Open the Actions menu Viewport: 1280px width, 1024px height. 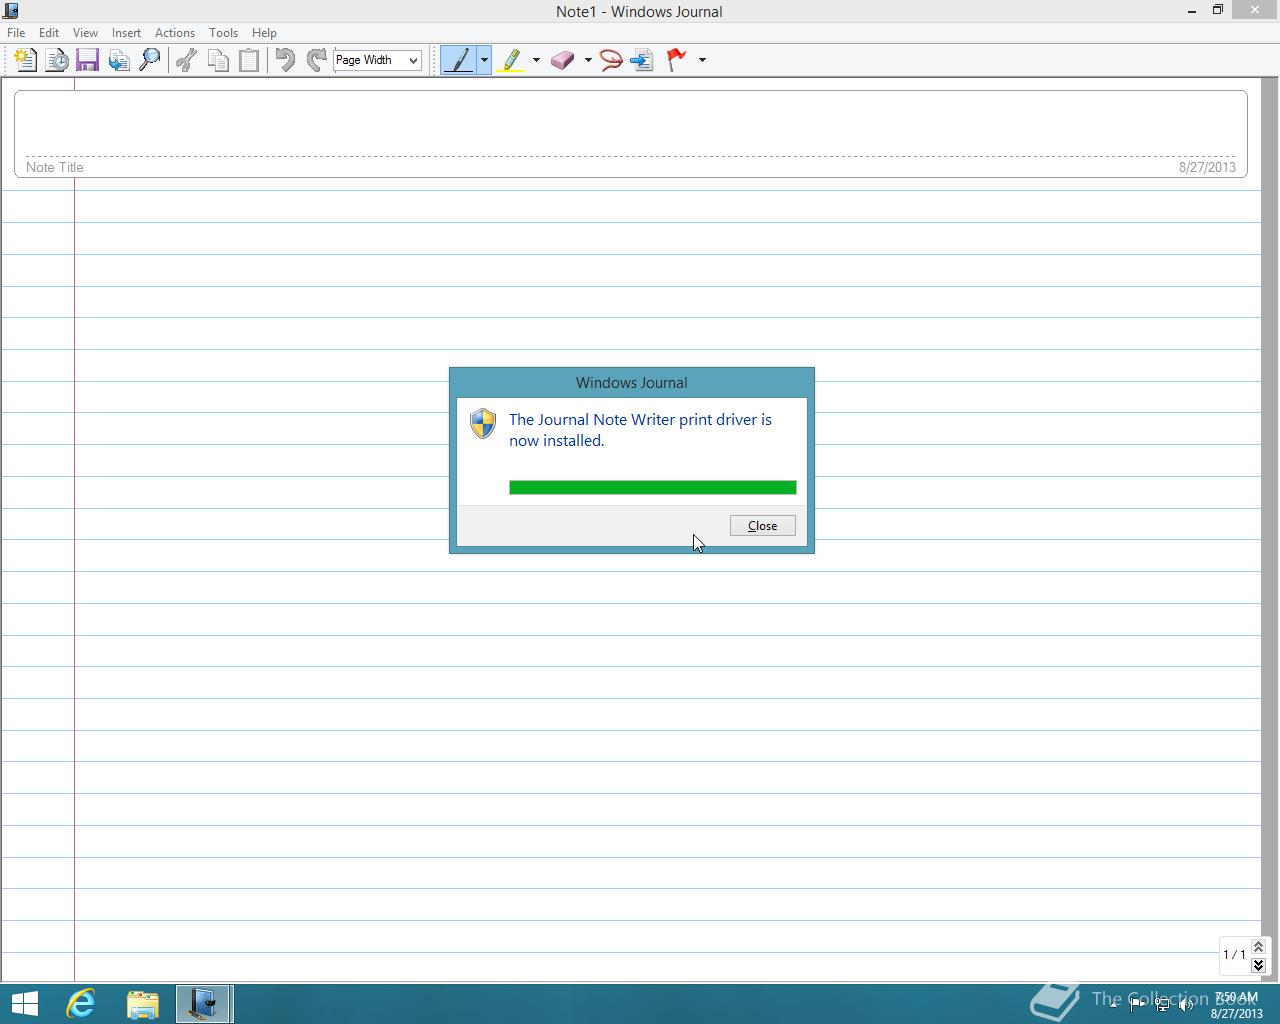click(175, 33)
